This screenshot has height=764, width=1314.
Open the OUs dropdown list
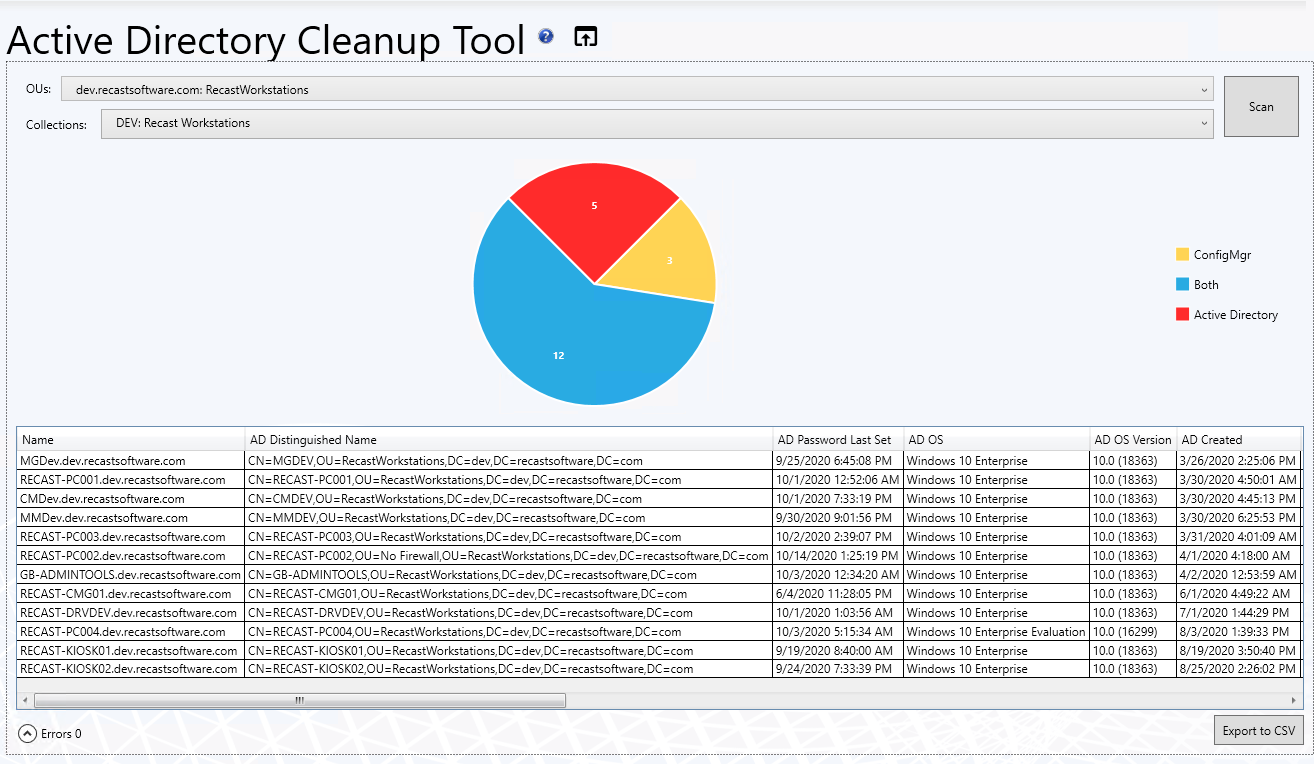point(637,90)
